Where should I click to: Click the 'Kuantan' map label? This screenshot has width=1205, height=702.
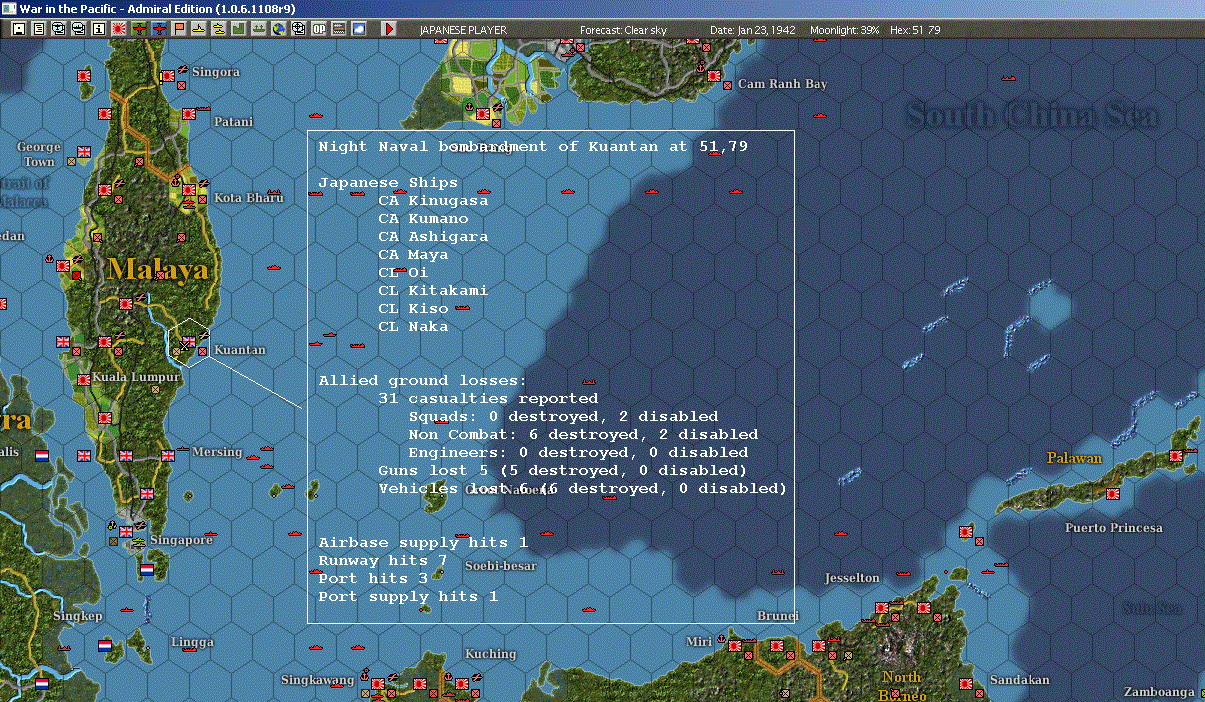pyautogui.click(x=240, y=350)
